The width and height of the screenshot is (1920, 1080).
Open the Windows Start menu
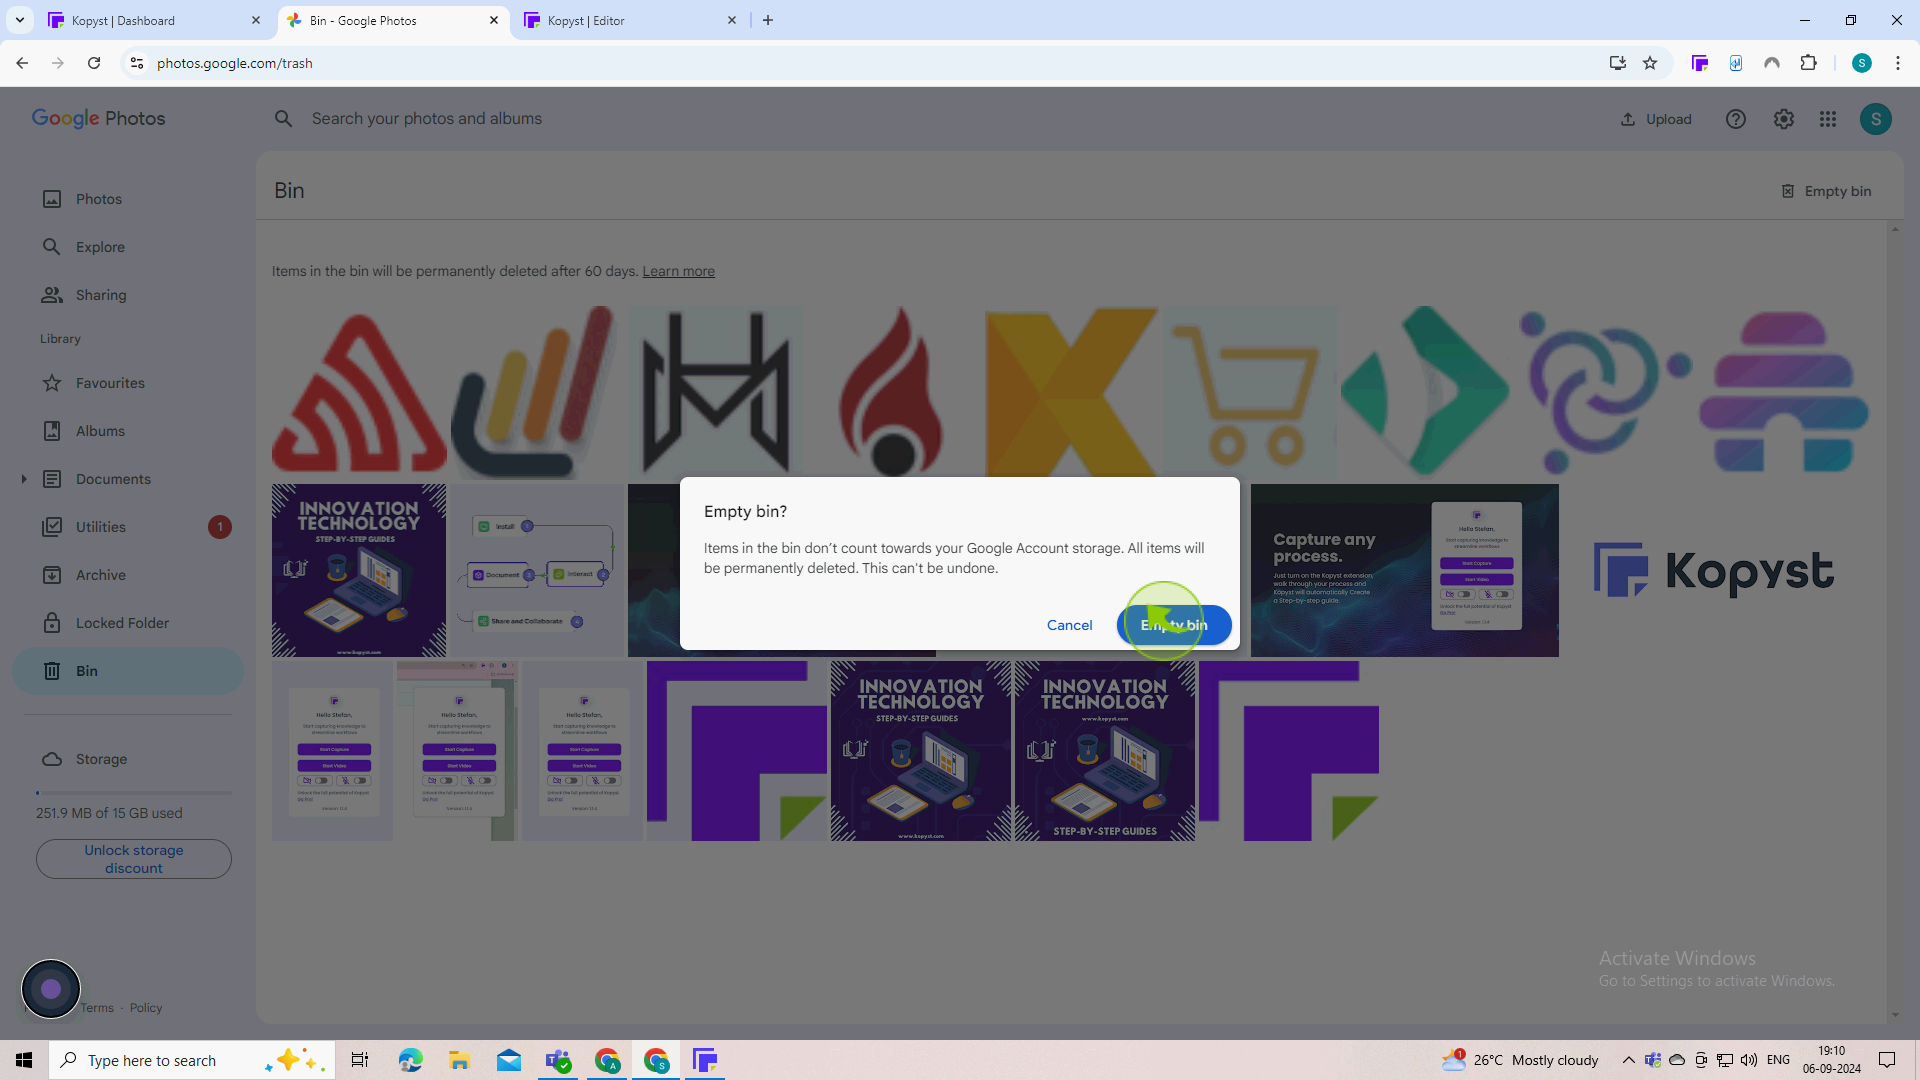[x=24, y=1060]
